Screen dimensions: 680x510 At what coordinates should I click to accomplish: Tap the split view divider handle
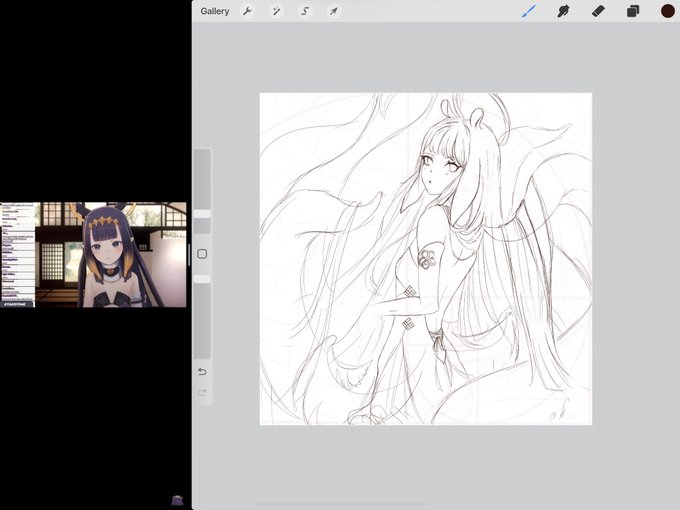[189, 255]
